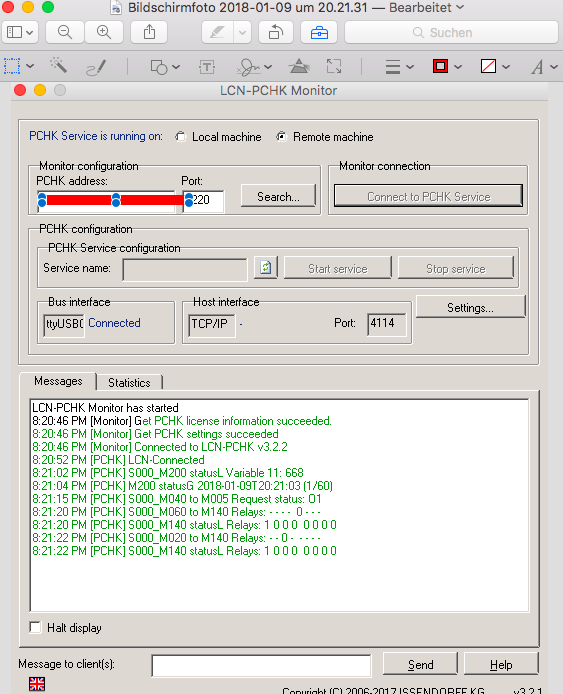Click log line '8:20:52 PM [PCHK] LCN-Connected'

point(118,460)
